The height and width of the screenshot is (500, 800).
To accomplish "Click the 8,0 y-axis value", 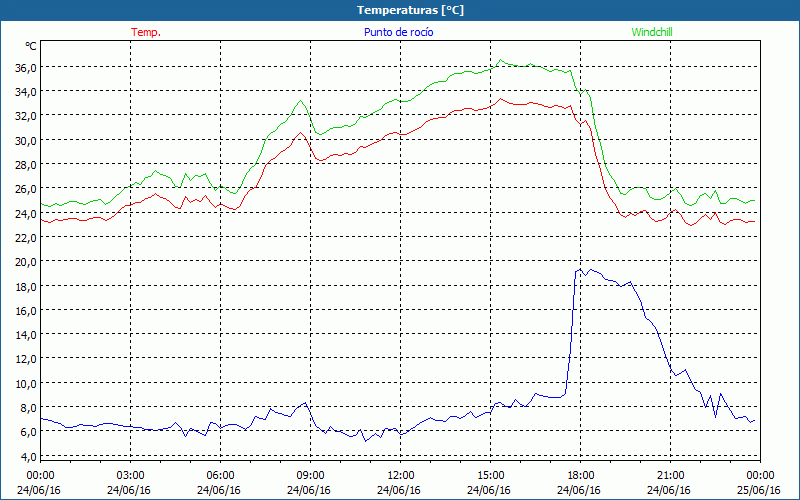I will pyautogui.click(x=29, y=408).
